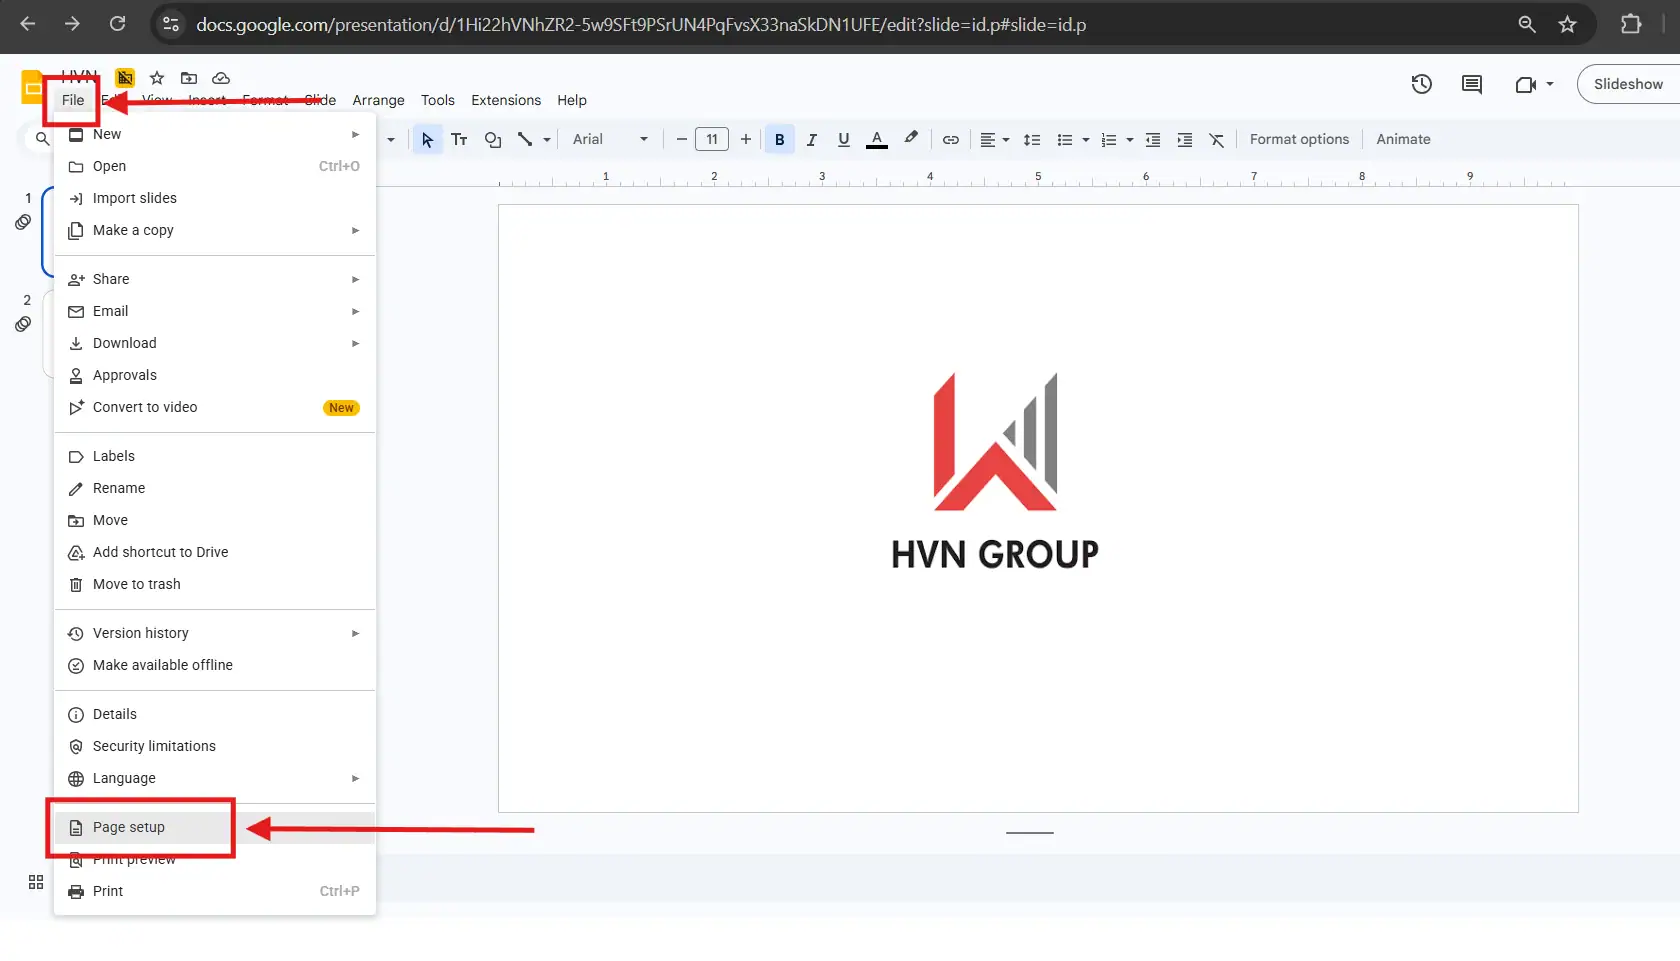This screenshot has height=961, width=1680.
Task: Click the grid view icon
Action: click(36, 882)
